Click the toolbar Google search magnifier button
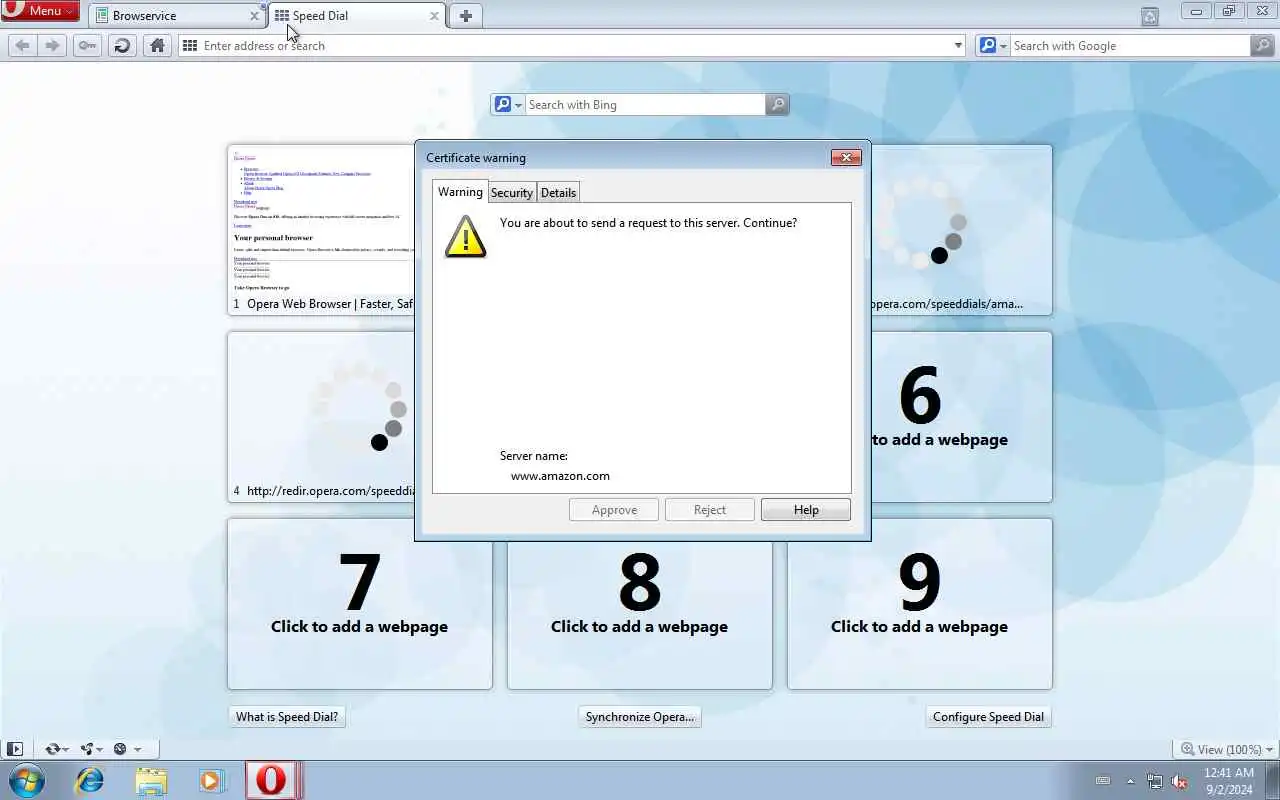 coord(1262,45)
